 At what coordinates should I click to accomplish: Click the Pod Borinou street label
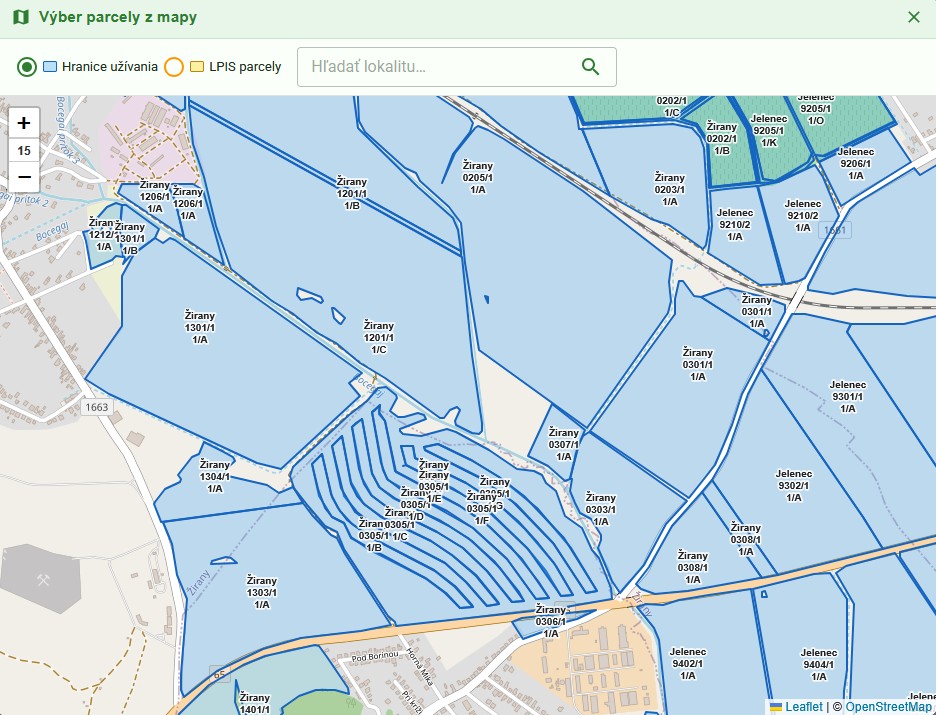[374, 657]
